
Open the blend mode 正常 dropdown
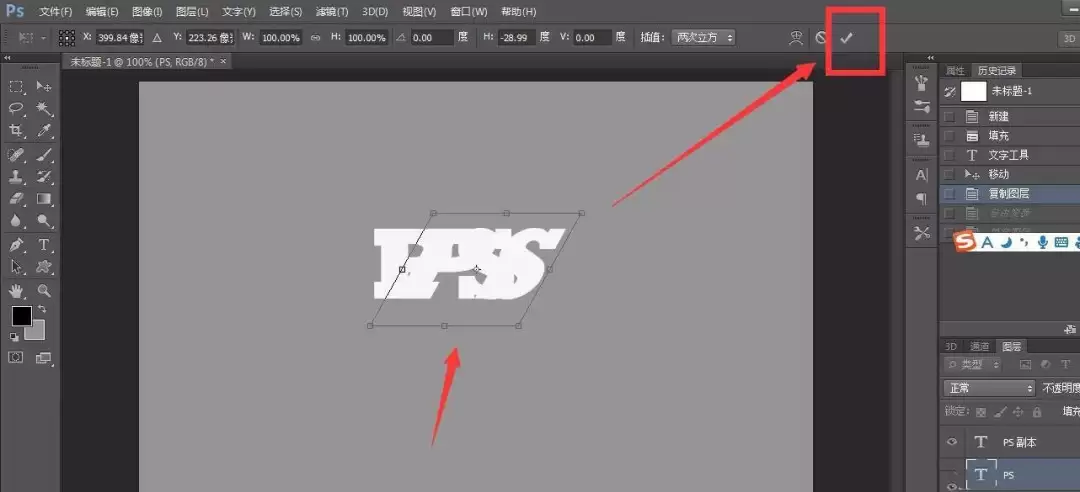pos(990,389)
